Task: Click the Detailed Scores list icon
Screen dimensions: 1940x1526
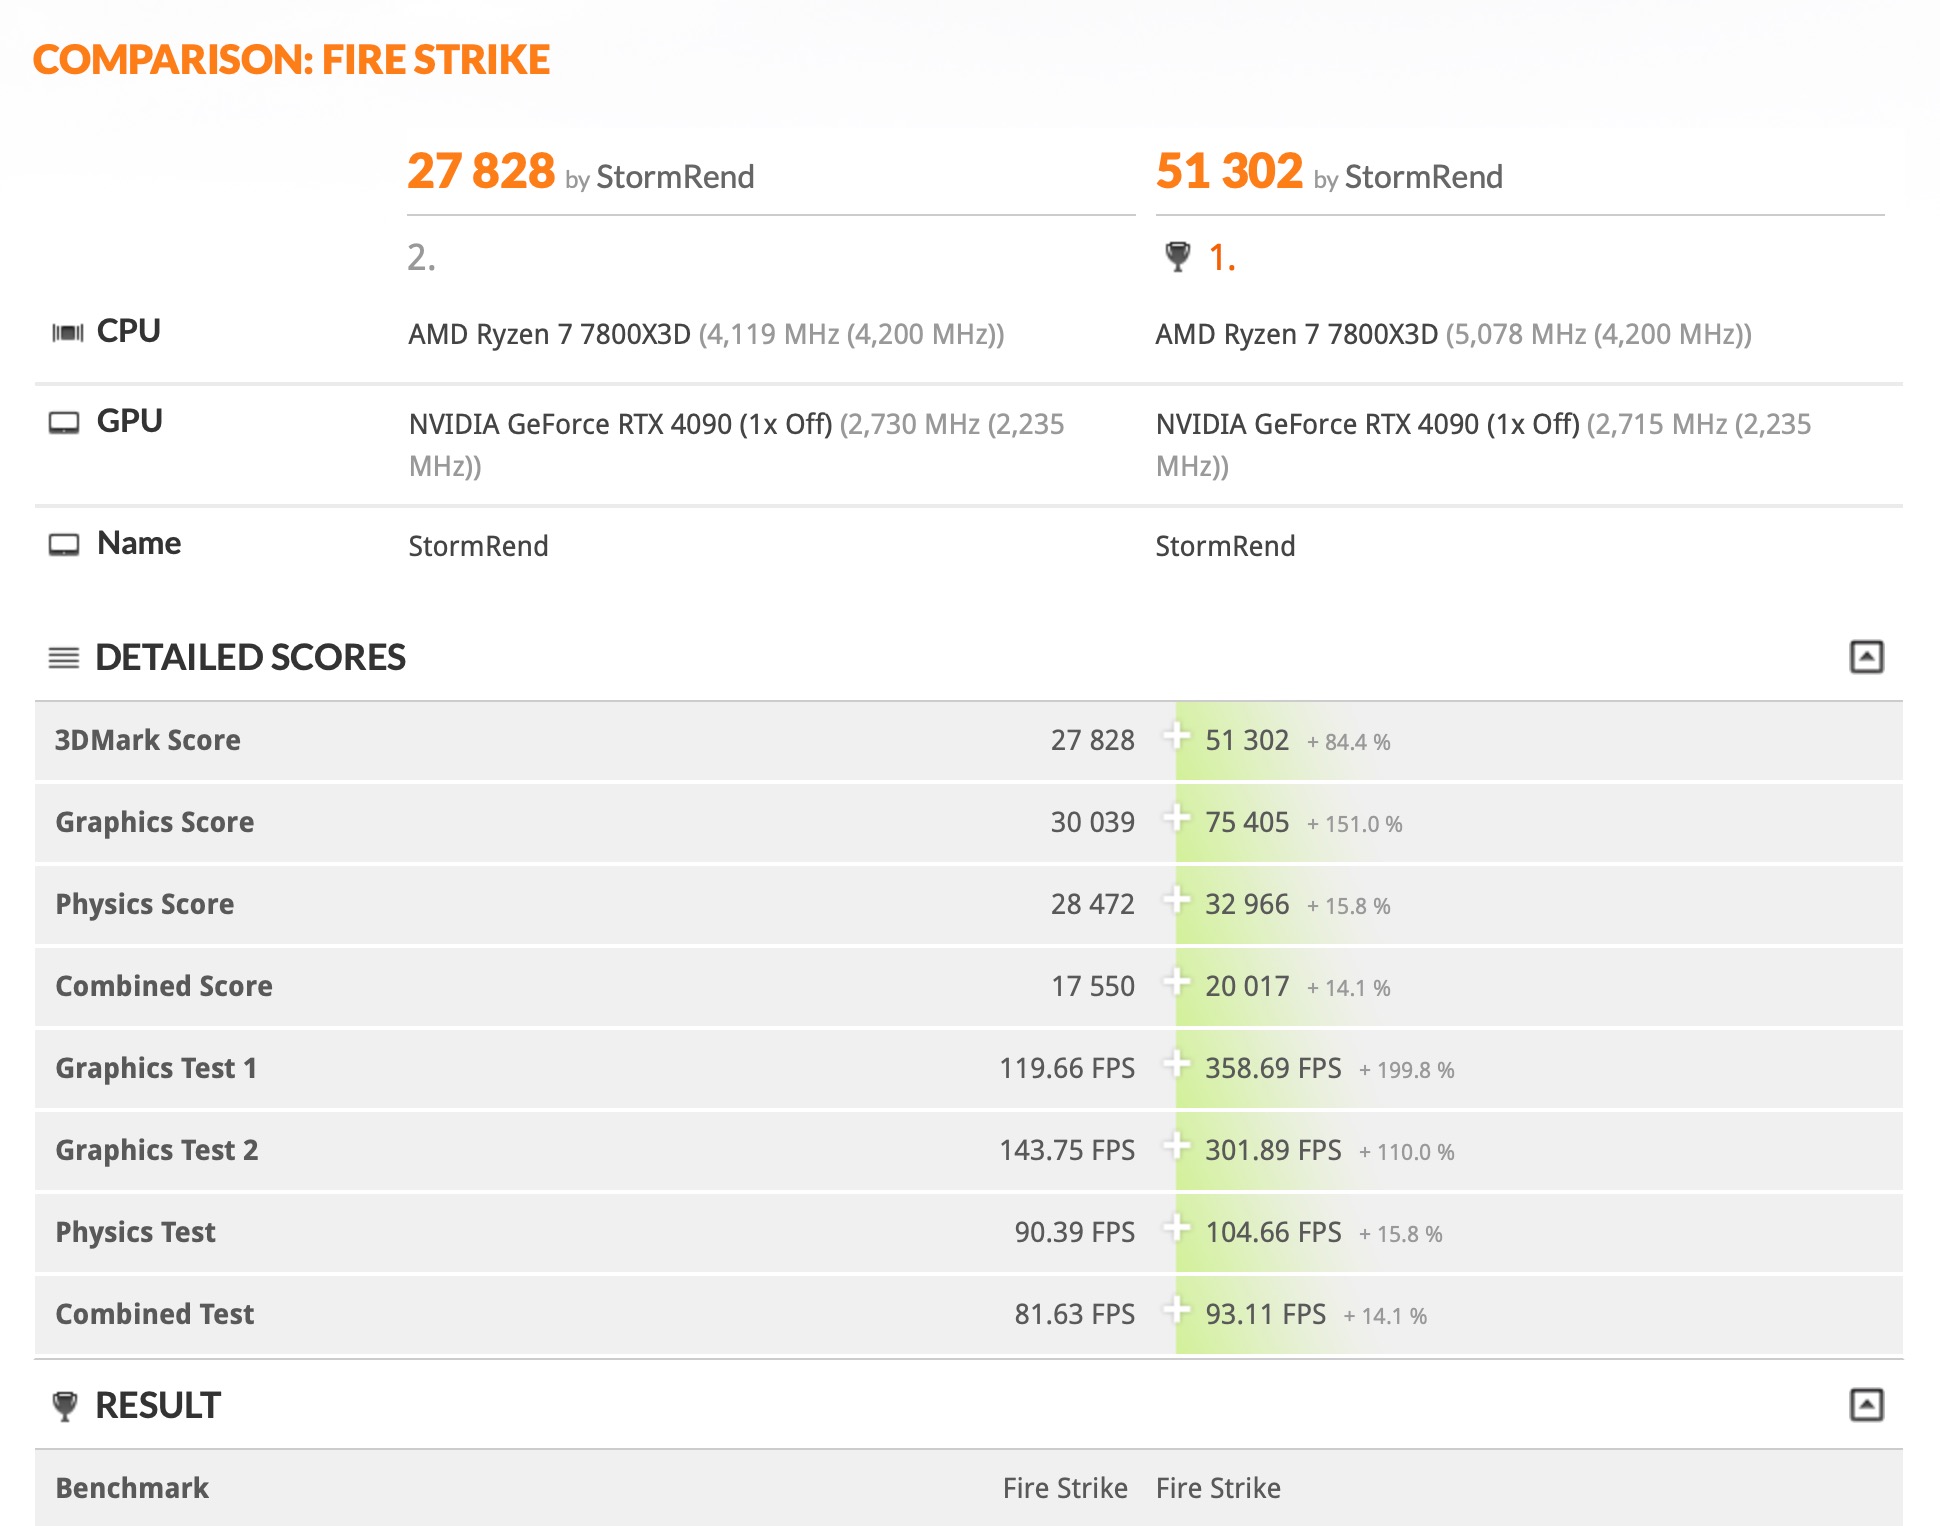Action: [x=64, y=658]
